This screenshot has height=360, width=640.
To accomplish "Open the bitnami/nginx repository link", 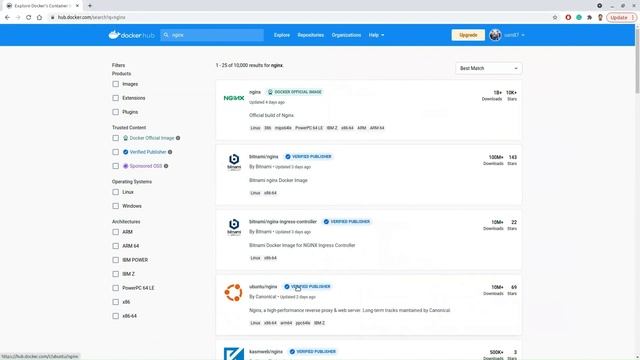I will point(264,157).
